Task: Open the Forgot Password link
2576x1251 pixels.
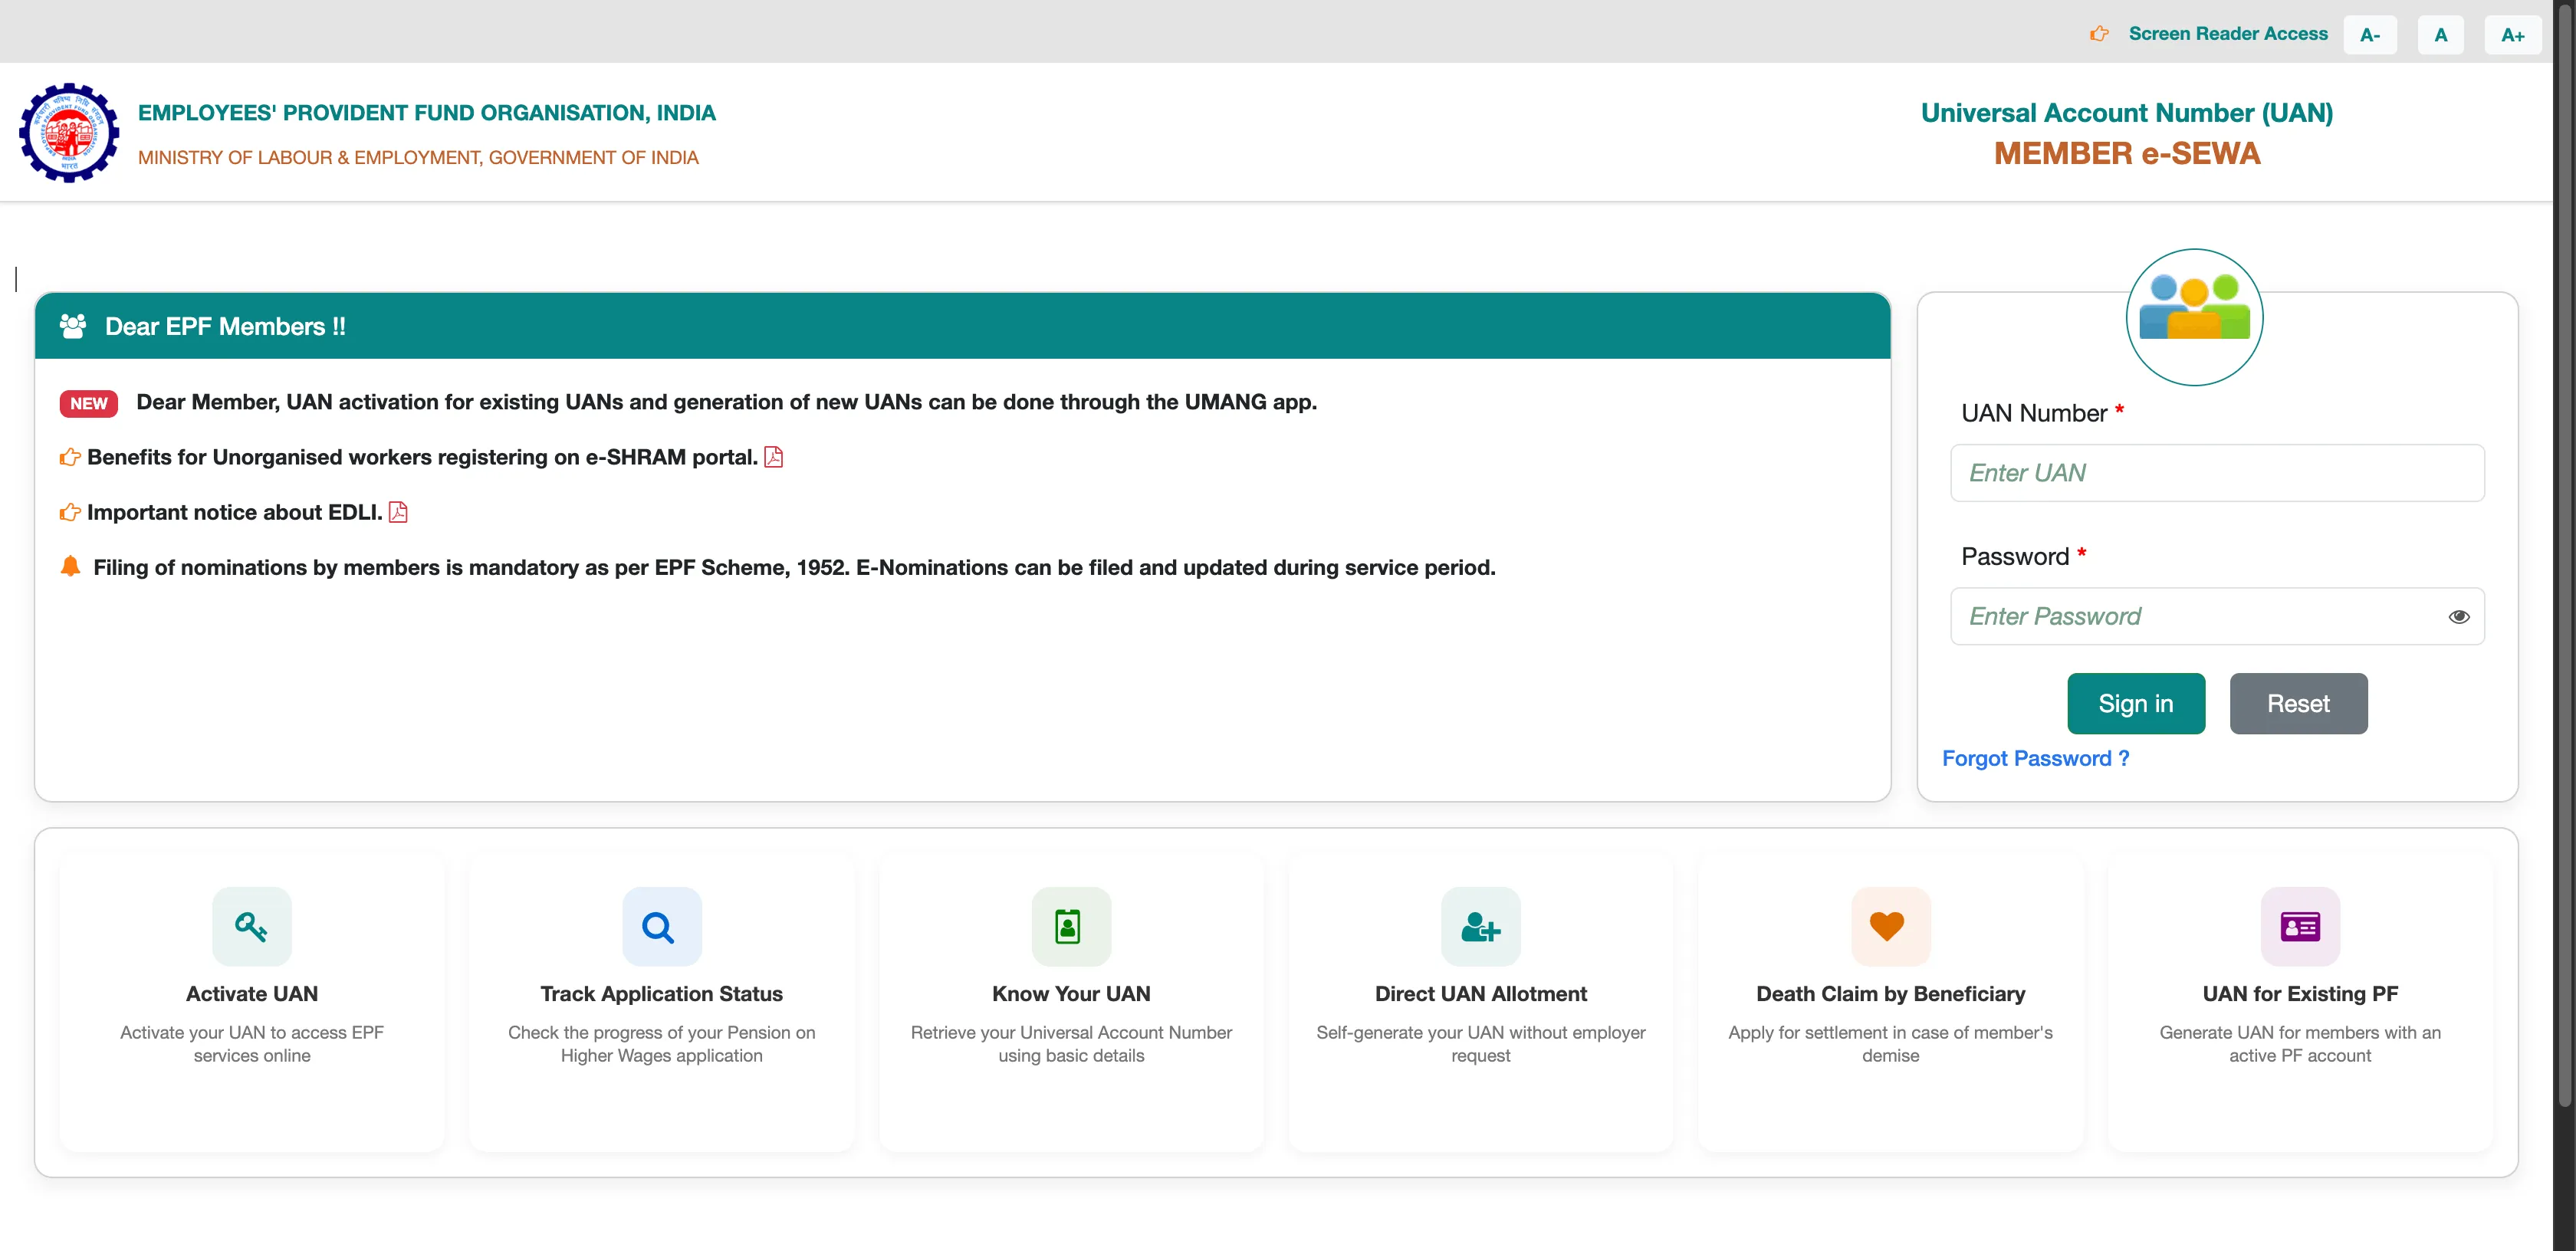Action: (x=2034, y=758)
